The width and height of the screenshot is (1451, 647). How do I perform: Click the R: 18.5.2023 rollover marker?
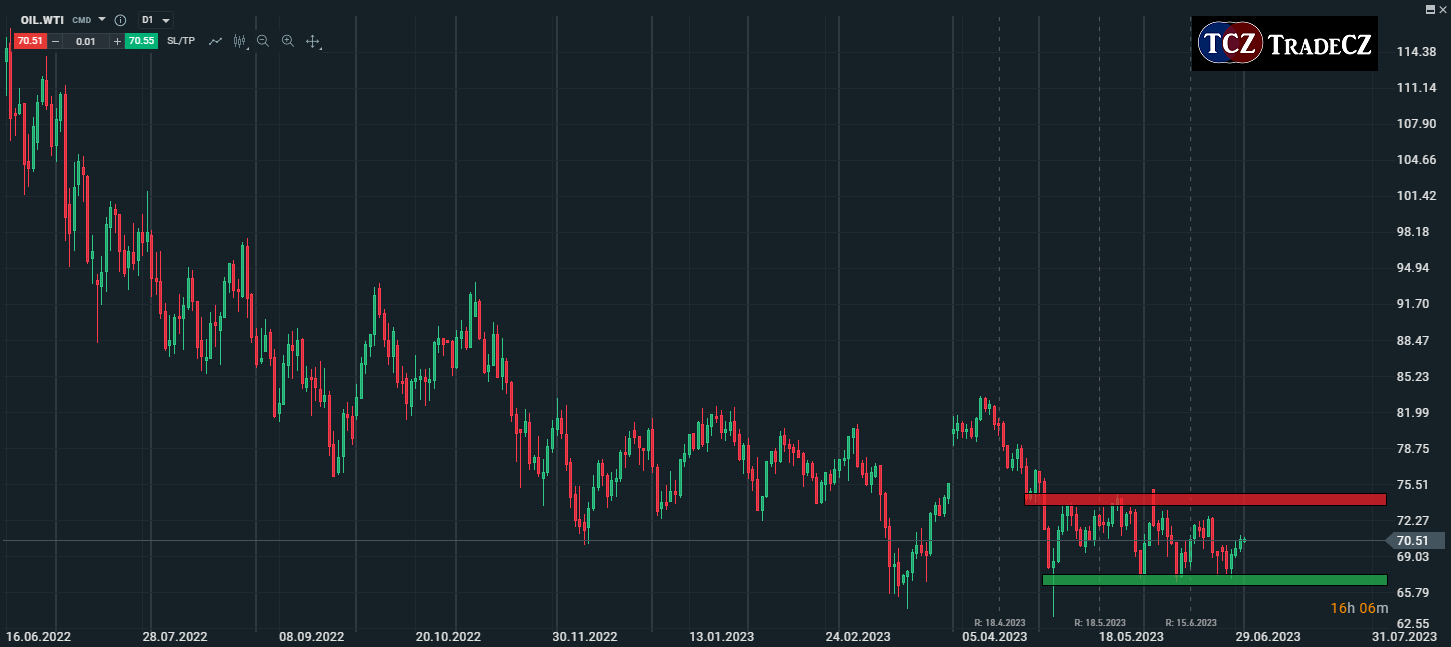1099,622
